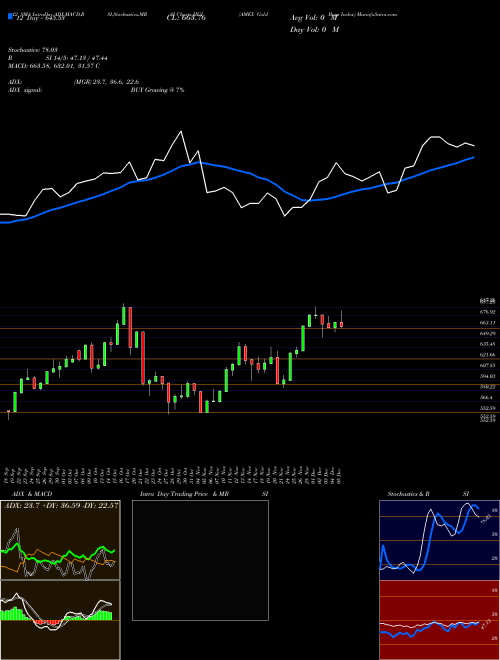
Task: Click the MACD values line
Action: tap(54, 66)
